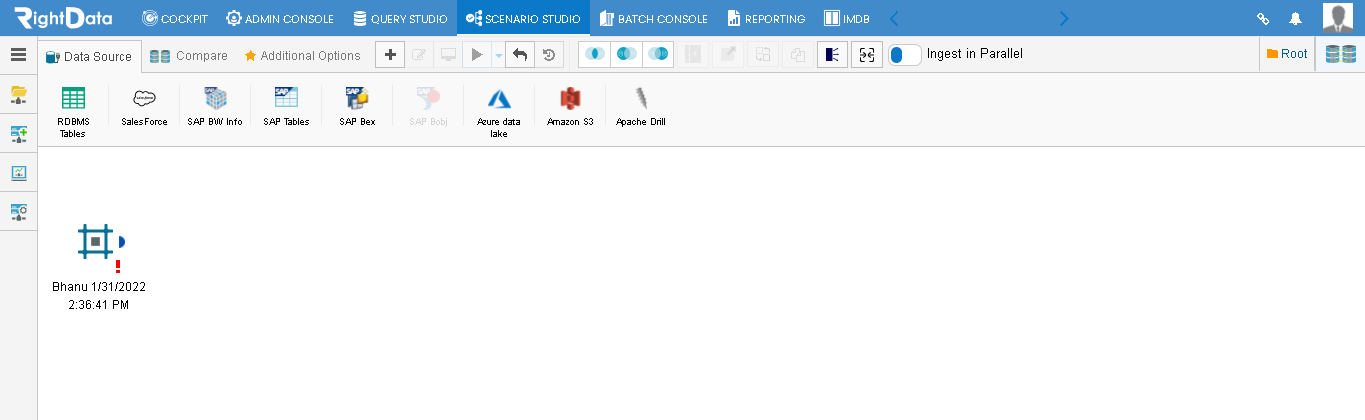Click the Bhanu 1/31/2022 node label

99,295
